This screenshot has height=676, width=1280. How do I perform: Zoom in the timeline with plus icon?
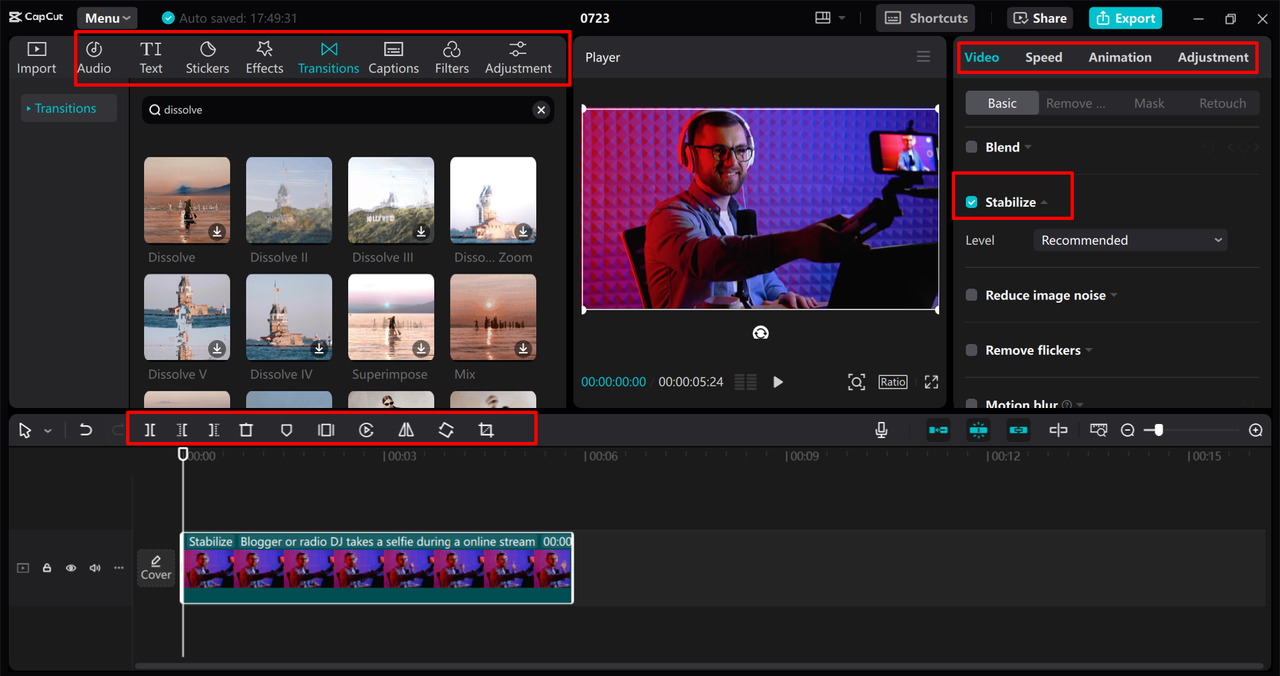[x=1256, y=430]
